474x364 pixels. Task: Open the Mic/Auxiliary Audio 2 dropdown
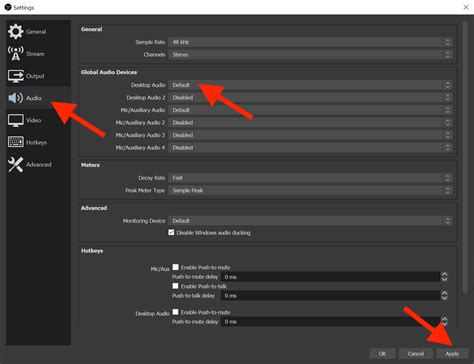(x=310, y=122)
